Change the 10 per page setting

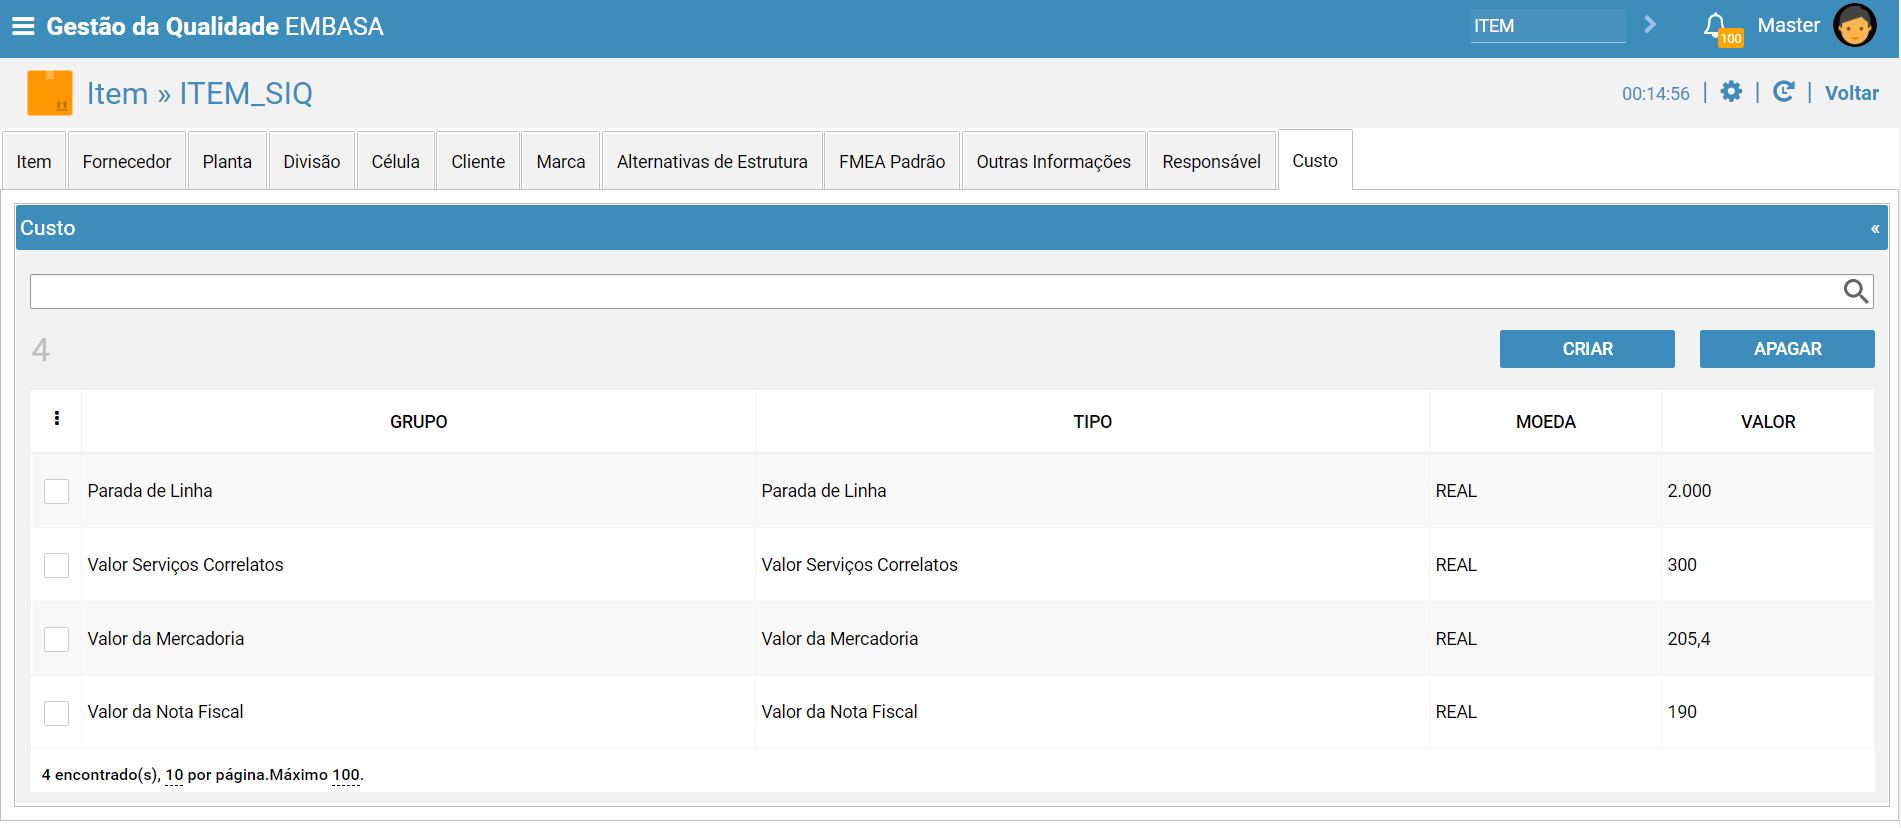tap(174, 775)
